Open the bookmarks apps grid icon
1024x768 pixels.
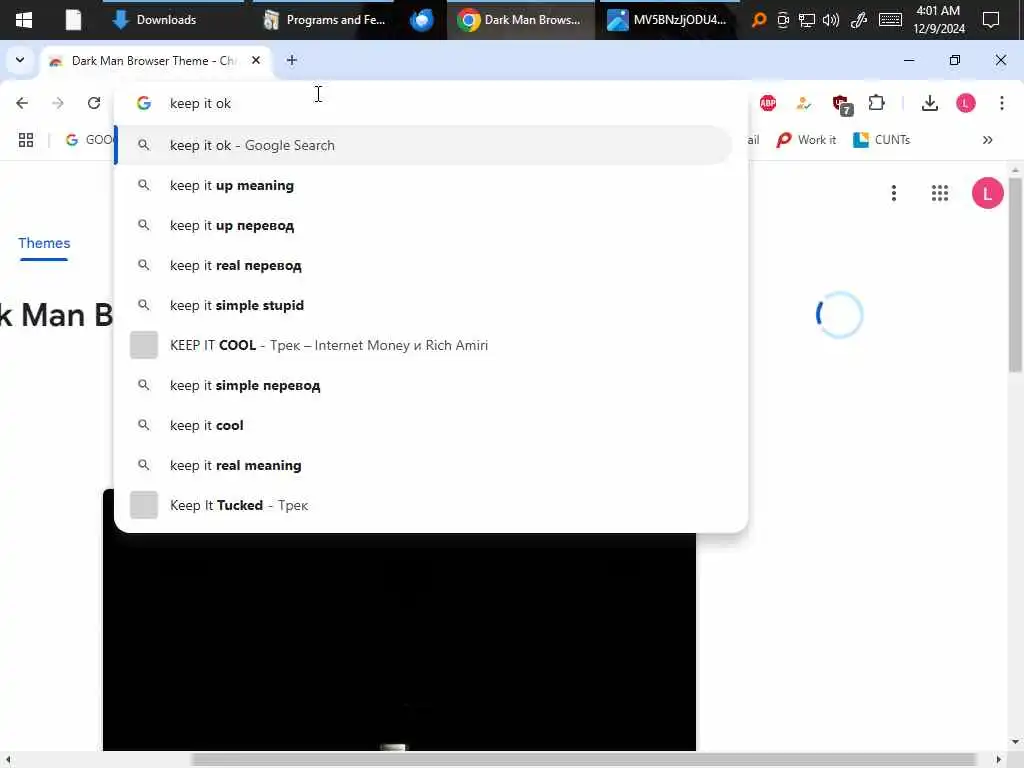[26, 140]
